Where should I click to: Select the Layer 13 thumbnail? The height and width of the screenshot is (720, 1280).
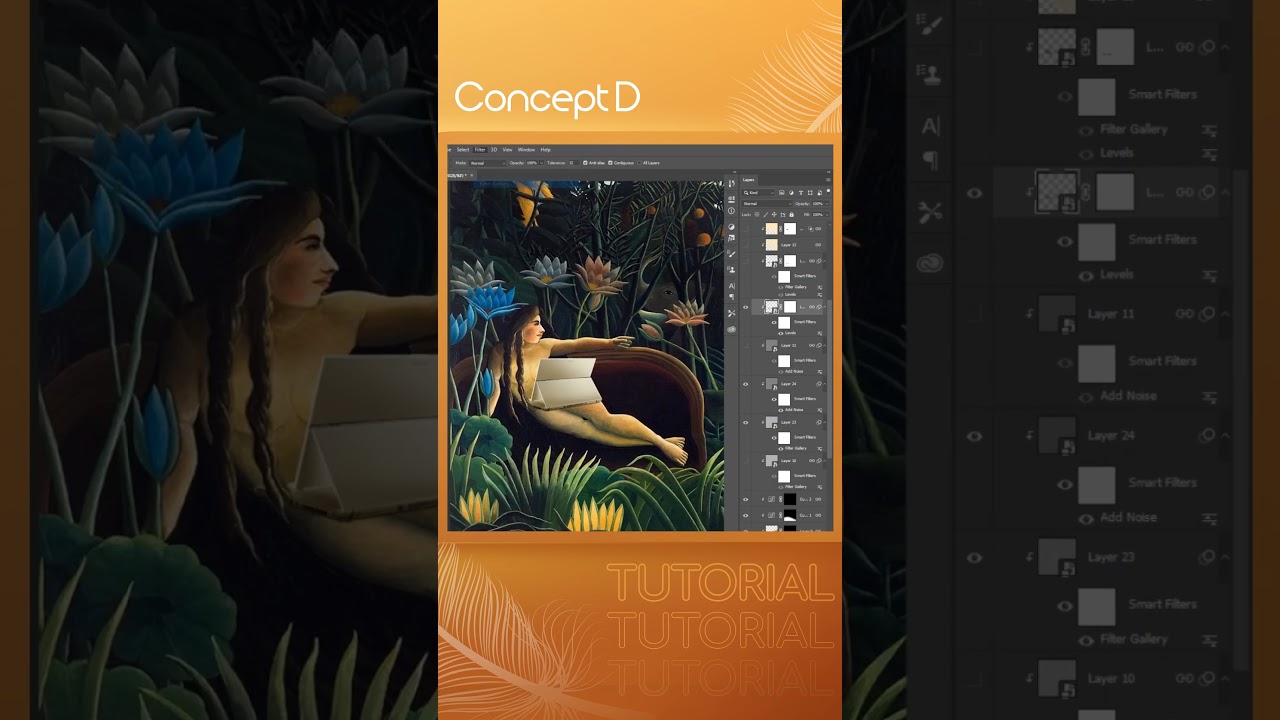tap(772, 244)
